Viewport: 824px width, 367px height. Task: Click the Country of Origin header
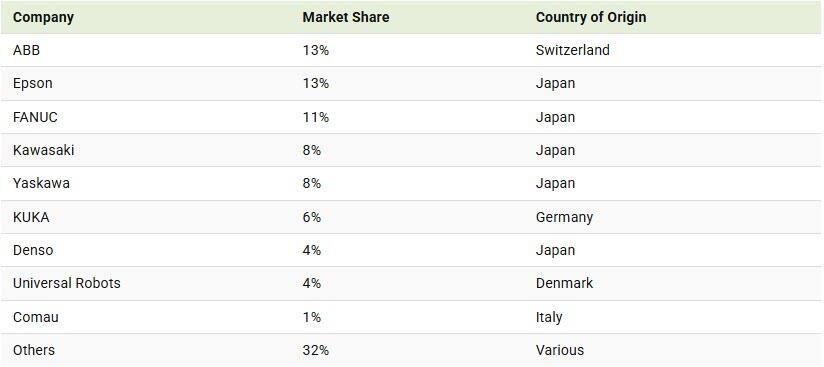tap(591, 17)
